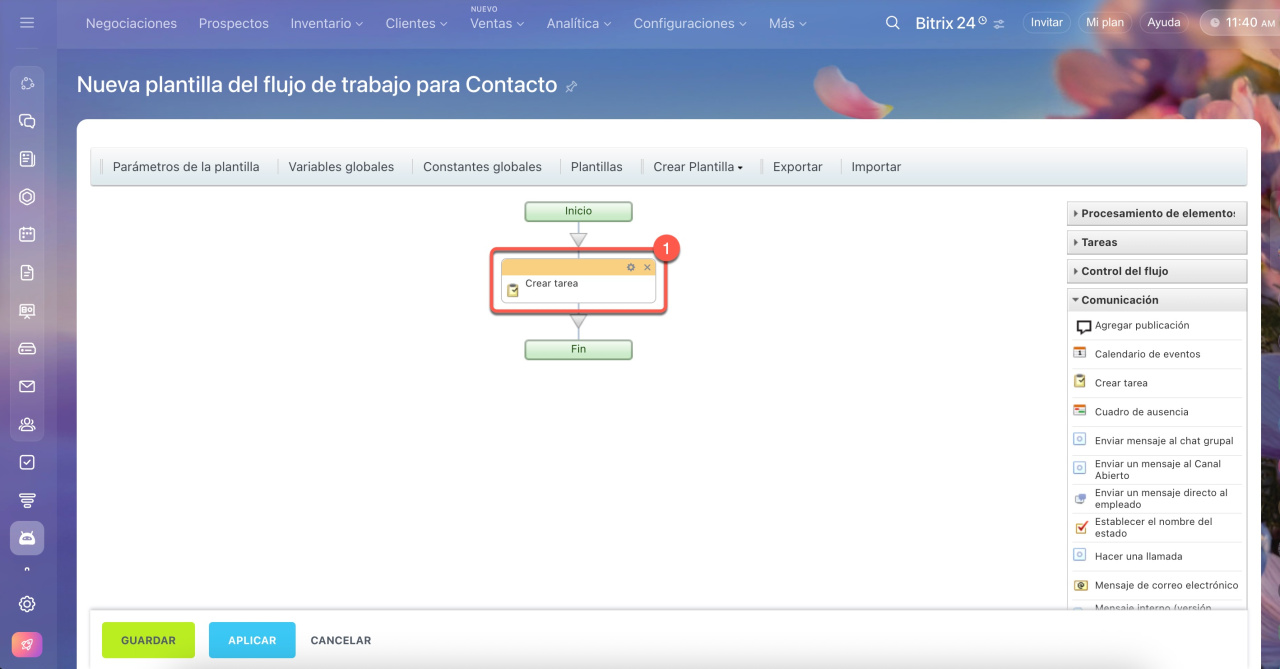Open the calendar sidebar icon
Viewport: 1280px width, 669px height.
click(x=27, y=235)
